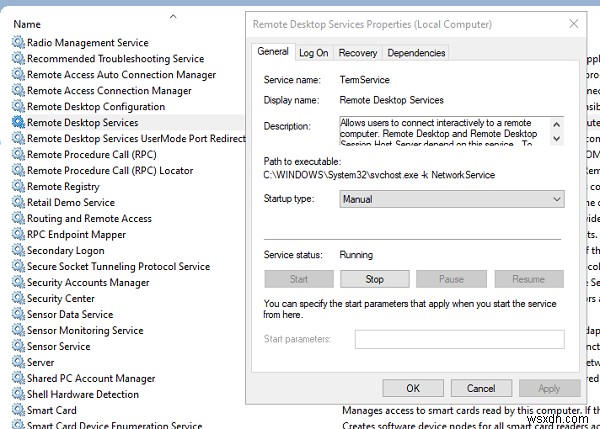Click the RPC Endpoint Mapper icon
Screen dimensions: 600x429
pos(18,234)
